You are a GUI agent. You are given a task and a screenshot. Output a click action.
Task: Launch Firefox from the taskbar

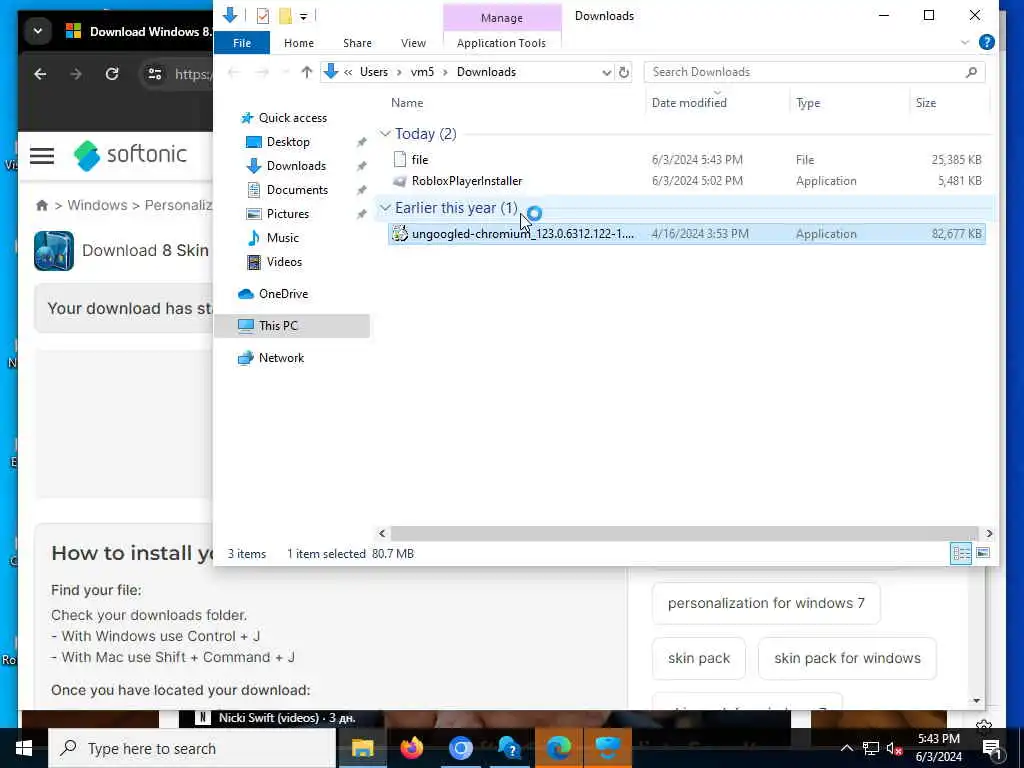point(411,748)
